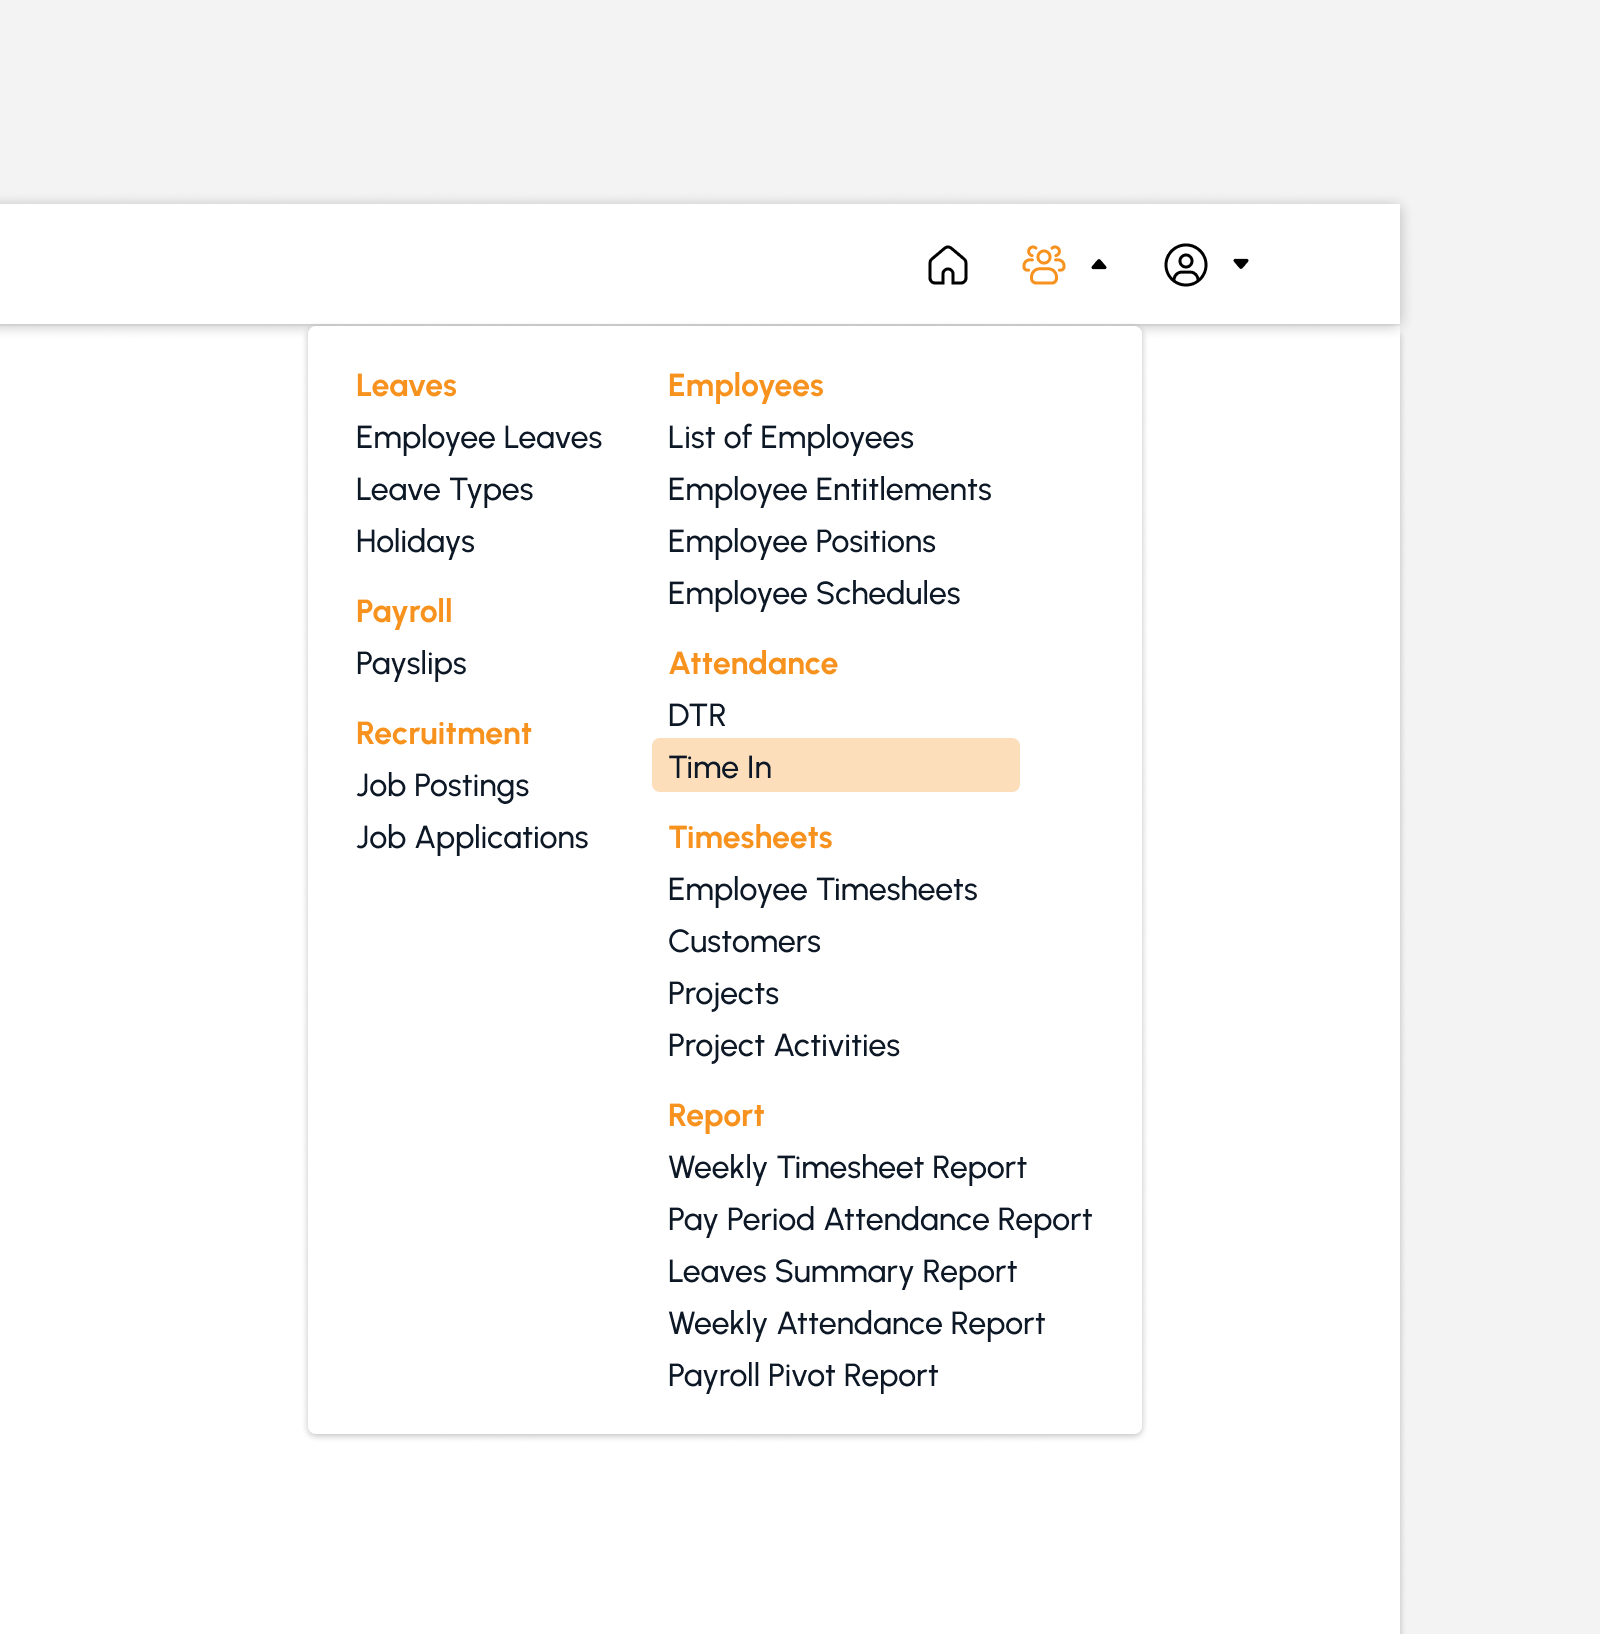The width and height of the screenshot is (1600, 1634).
Task: Choose the highlighted Time In item
Action: 836,765
